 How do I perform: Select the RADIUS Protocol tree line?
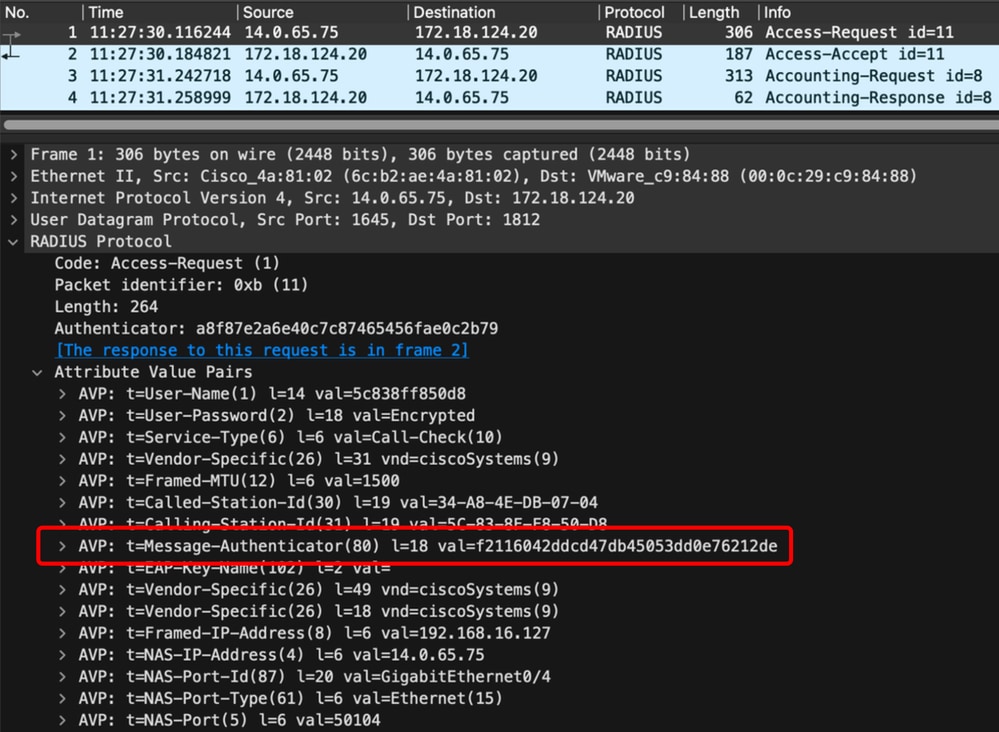point(101,241)
